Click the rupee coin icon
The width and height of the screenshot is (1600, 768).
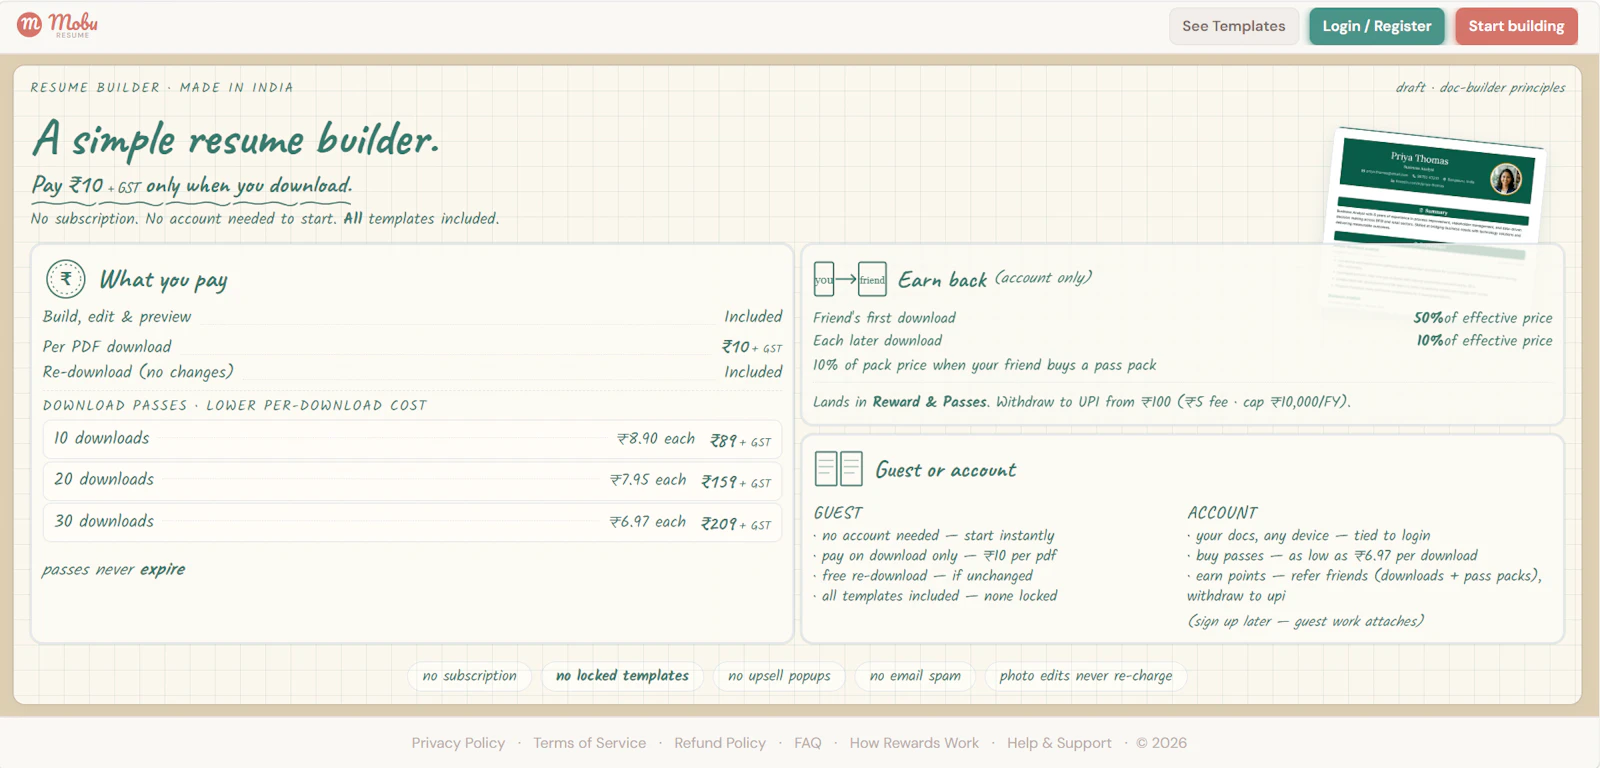tap(66, 279)
